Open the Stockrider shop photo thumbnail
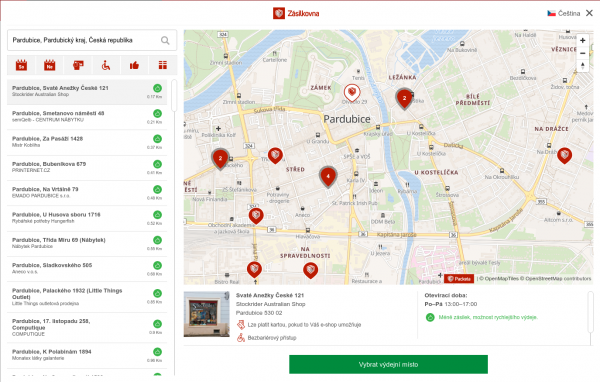 [x=207, y=314]
